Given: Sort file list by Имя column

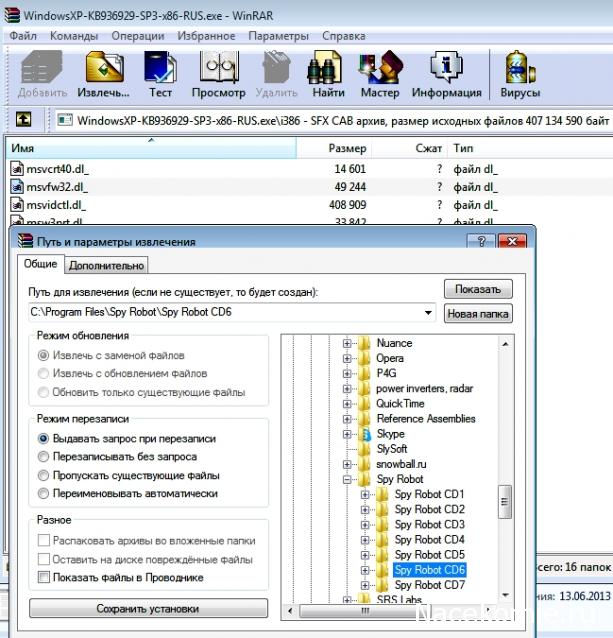Looking at the screenshot, I should 151,148.
